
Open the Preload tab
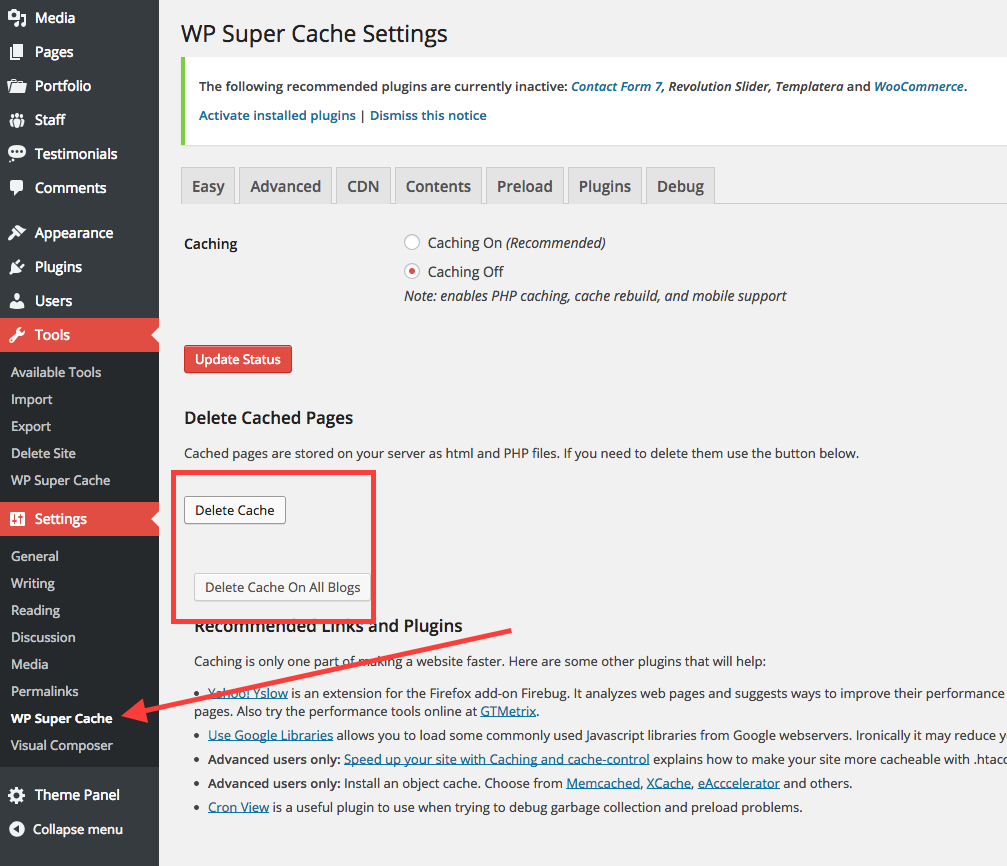coord(524,185)
